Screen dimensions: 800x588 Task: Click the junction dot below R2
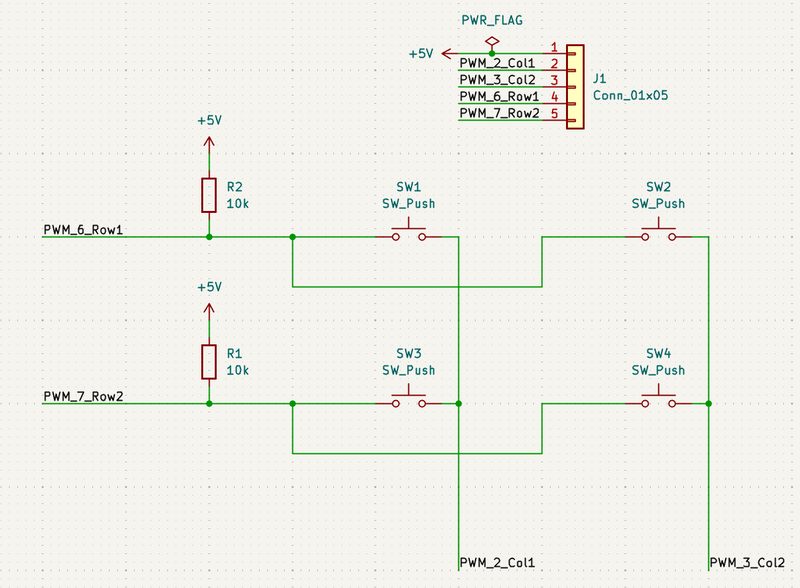coord(209,237)
